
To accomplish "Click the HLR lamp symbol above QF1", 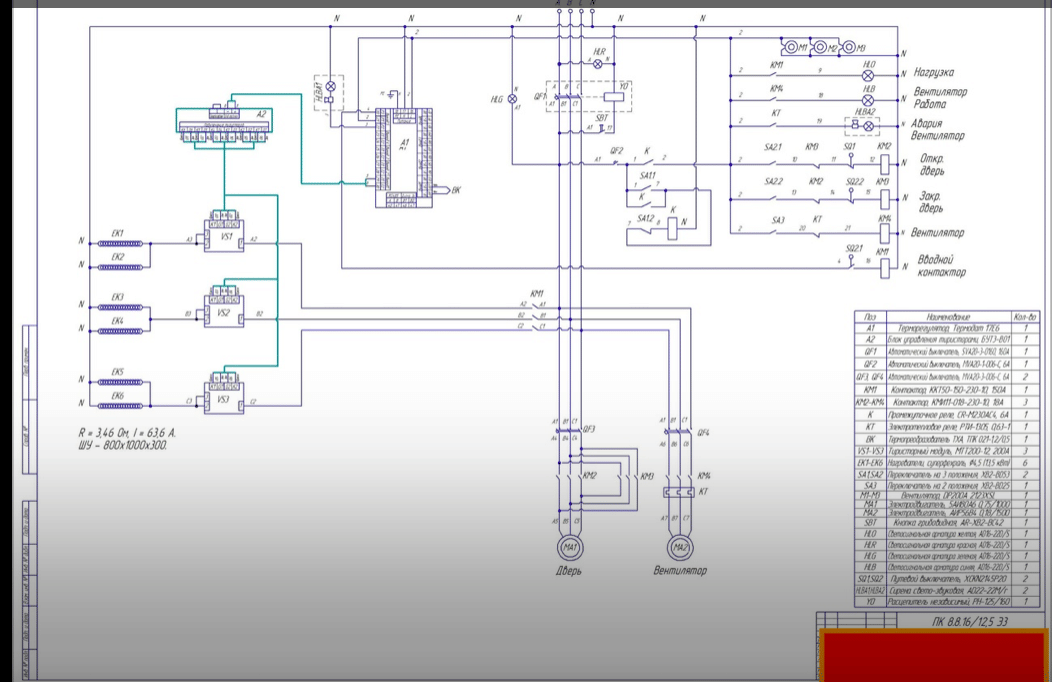I will pos(599,62).
